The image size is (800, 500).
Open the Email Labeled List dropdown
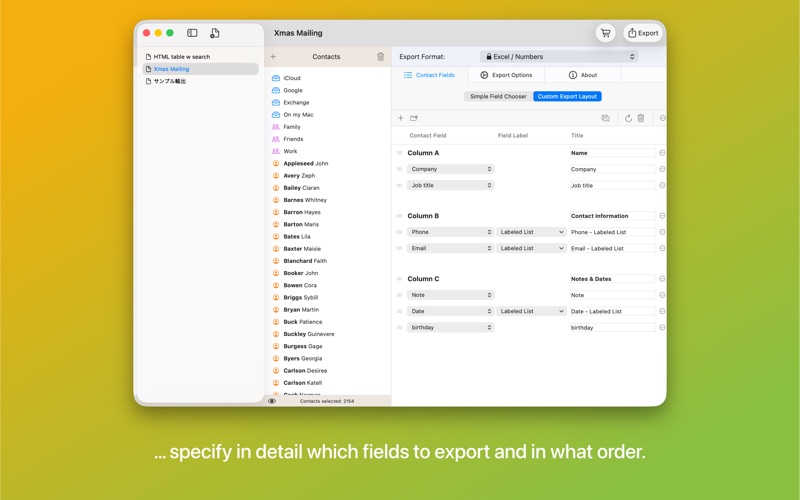pyautogui.click(x=531, y=248)
